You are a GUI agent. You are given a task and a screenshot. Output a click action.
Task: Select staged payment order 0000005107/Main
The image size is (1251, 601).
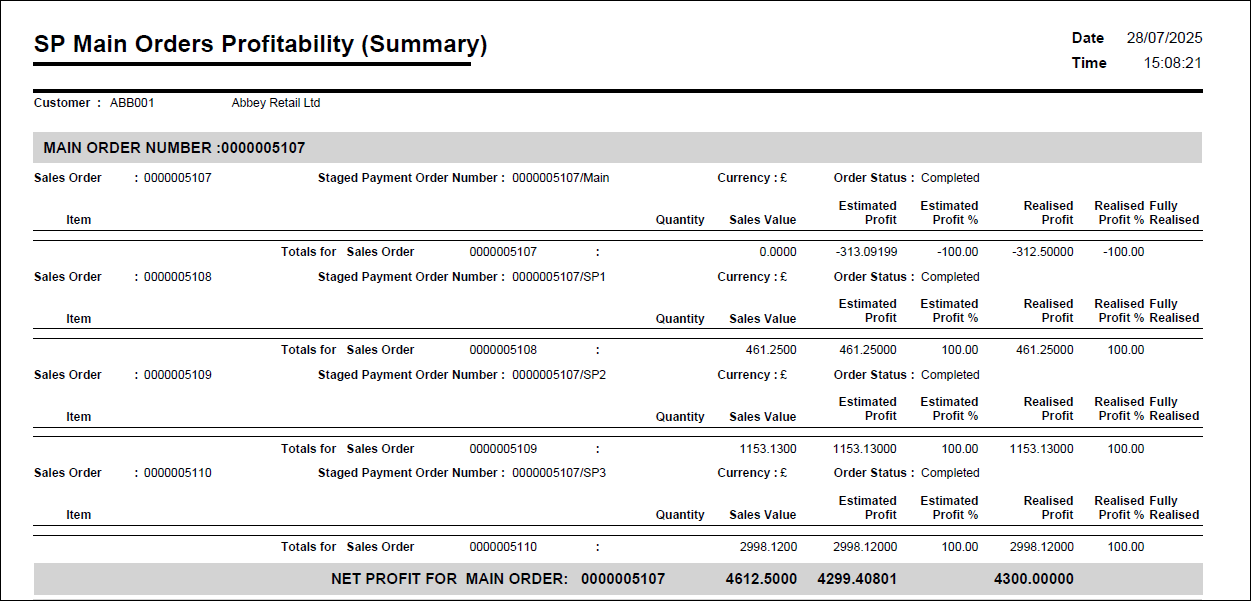[x=560, y=178]
